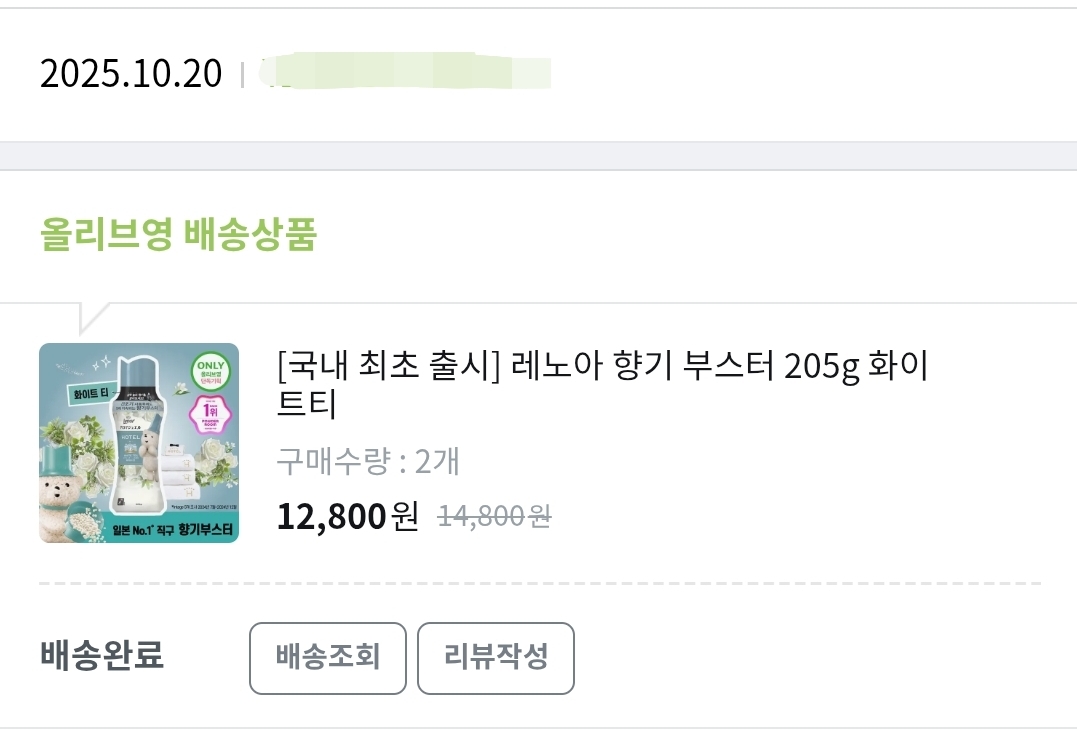
Task: Click the 12,800원 sale price
Action: click(x=347, y=516)
